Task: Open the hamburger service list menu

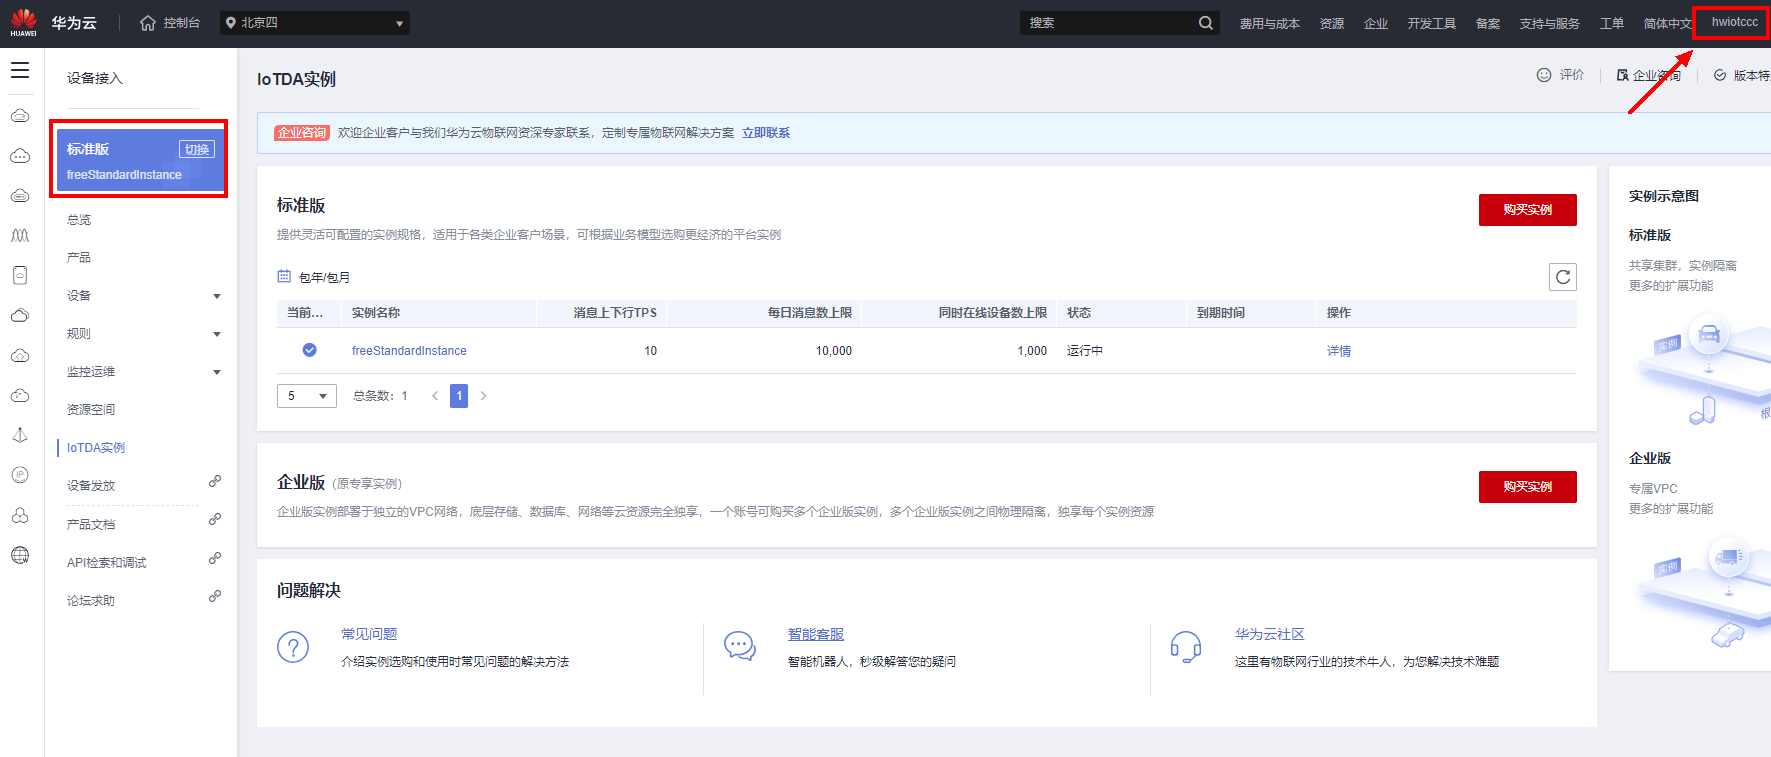Action: tap(20, 70)
